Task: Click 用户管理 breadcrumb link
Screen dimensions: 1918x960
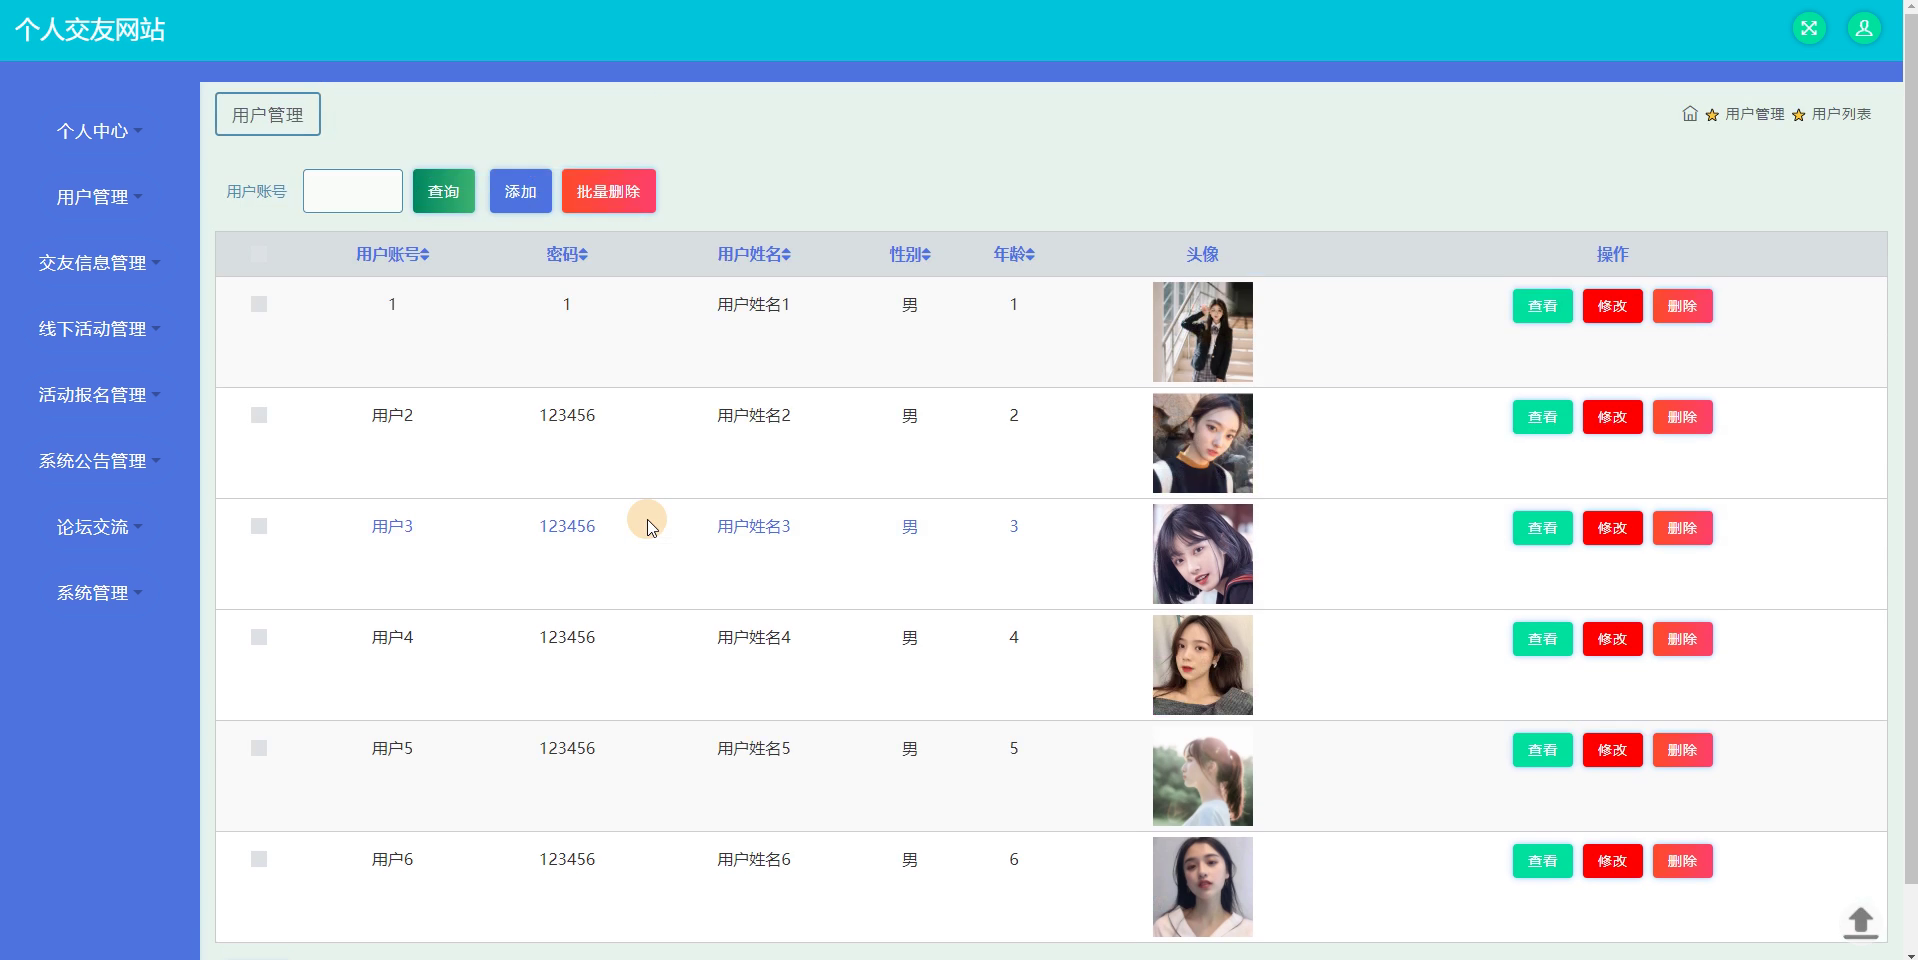Action: [x=1755, y=114]
